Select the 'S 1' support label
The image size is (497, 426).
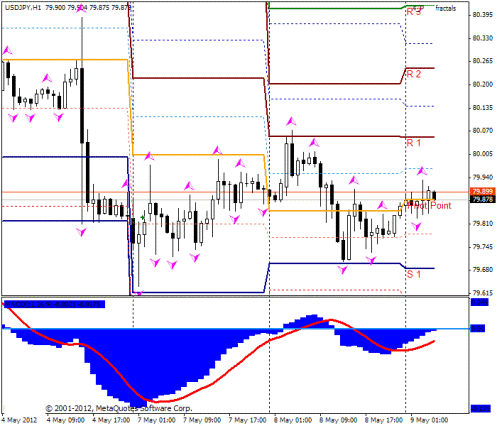[x=414, y=274]
